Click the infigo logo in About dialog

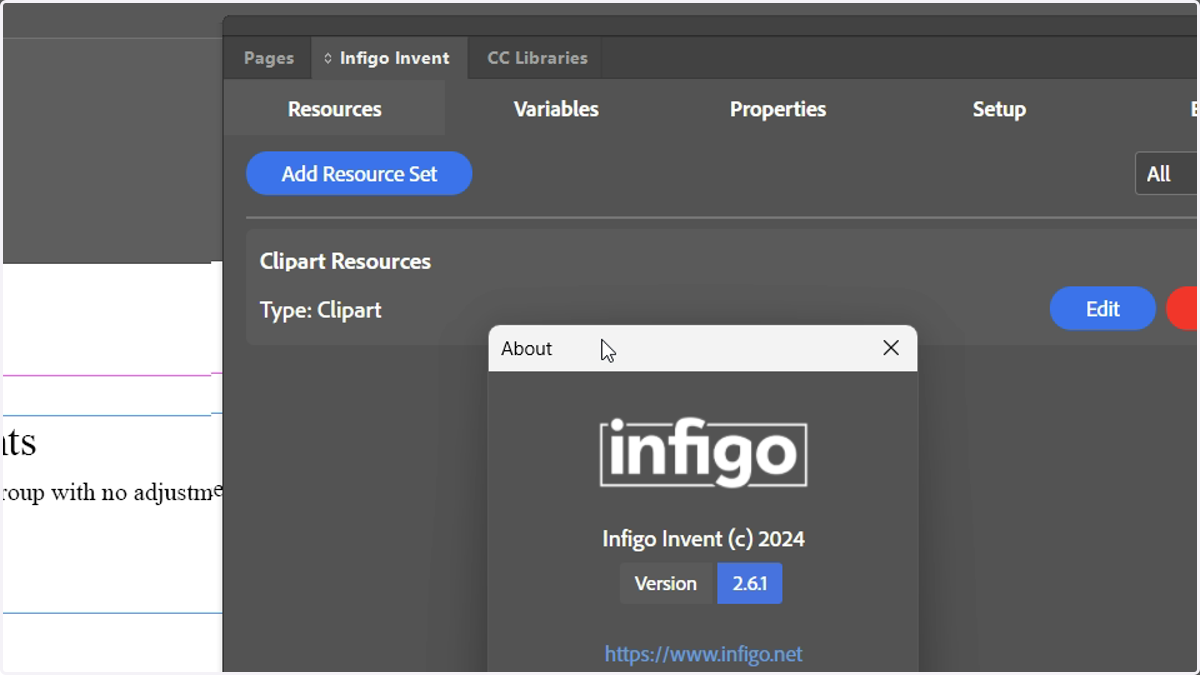pyautogui.click(x=703, y=453)
